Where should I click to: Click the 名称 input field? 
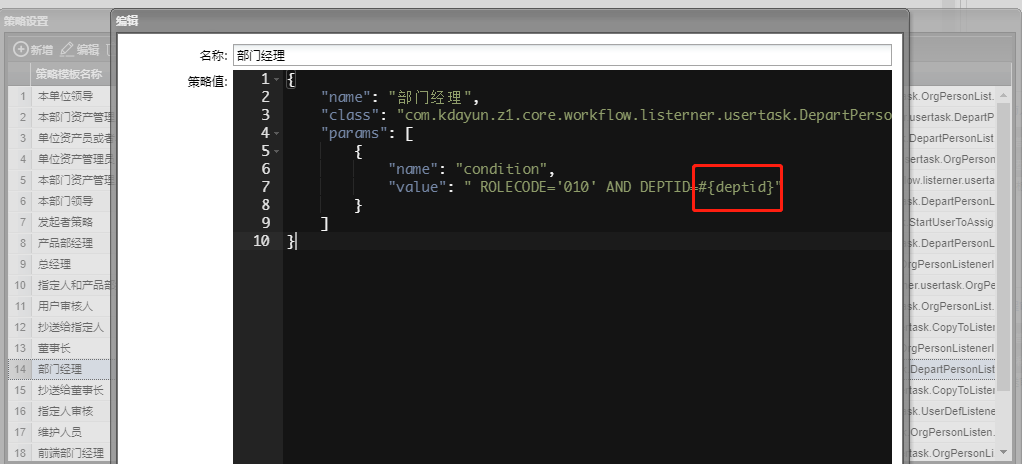point(560,56)
